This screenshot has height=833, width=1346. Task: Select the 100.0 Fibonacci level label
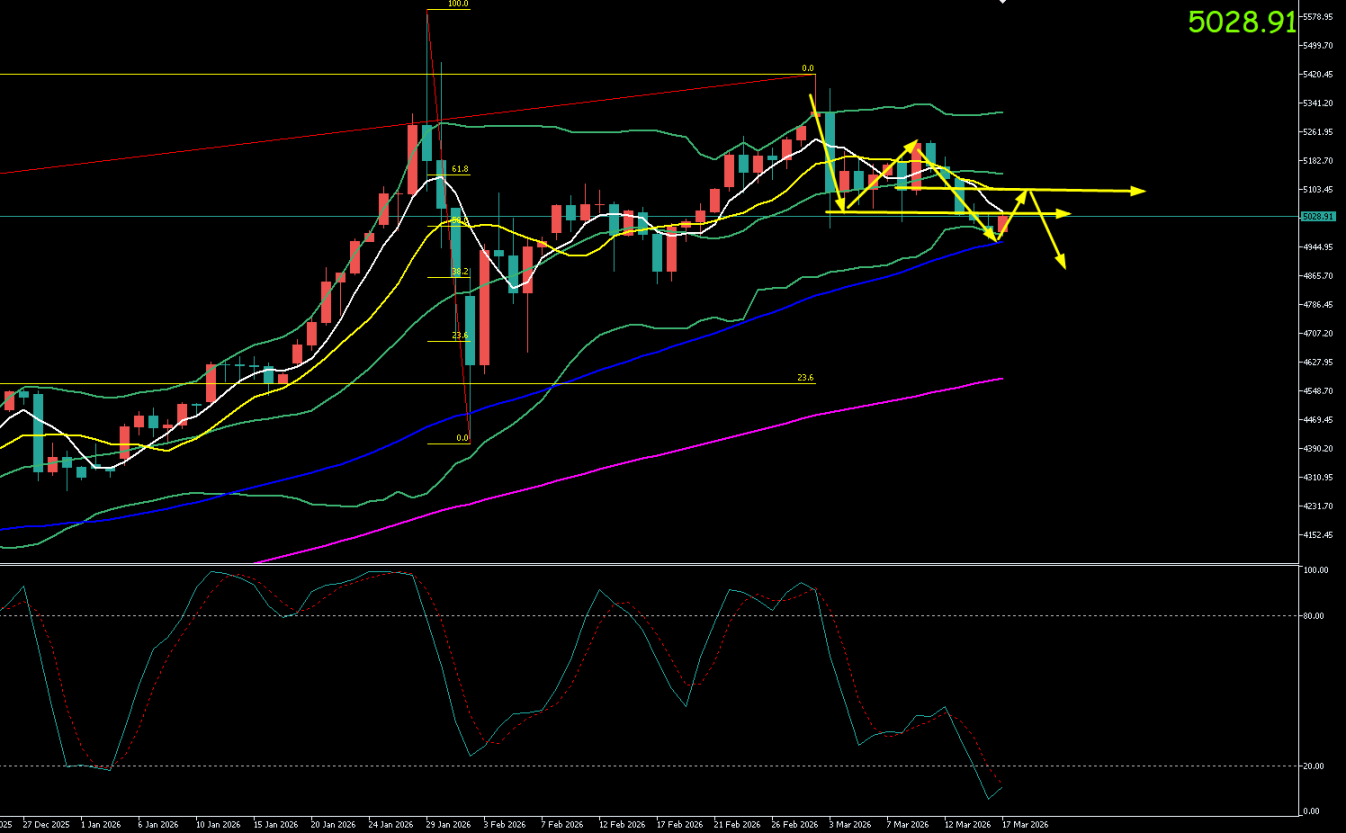[x=457, y=4]
